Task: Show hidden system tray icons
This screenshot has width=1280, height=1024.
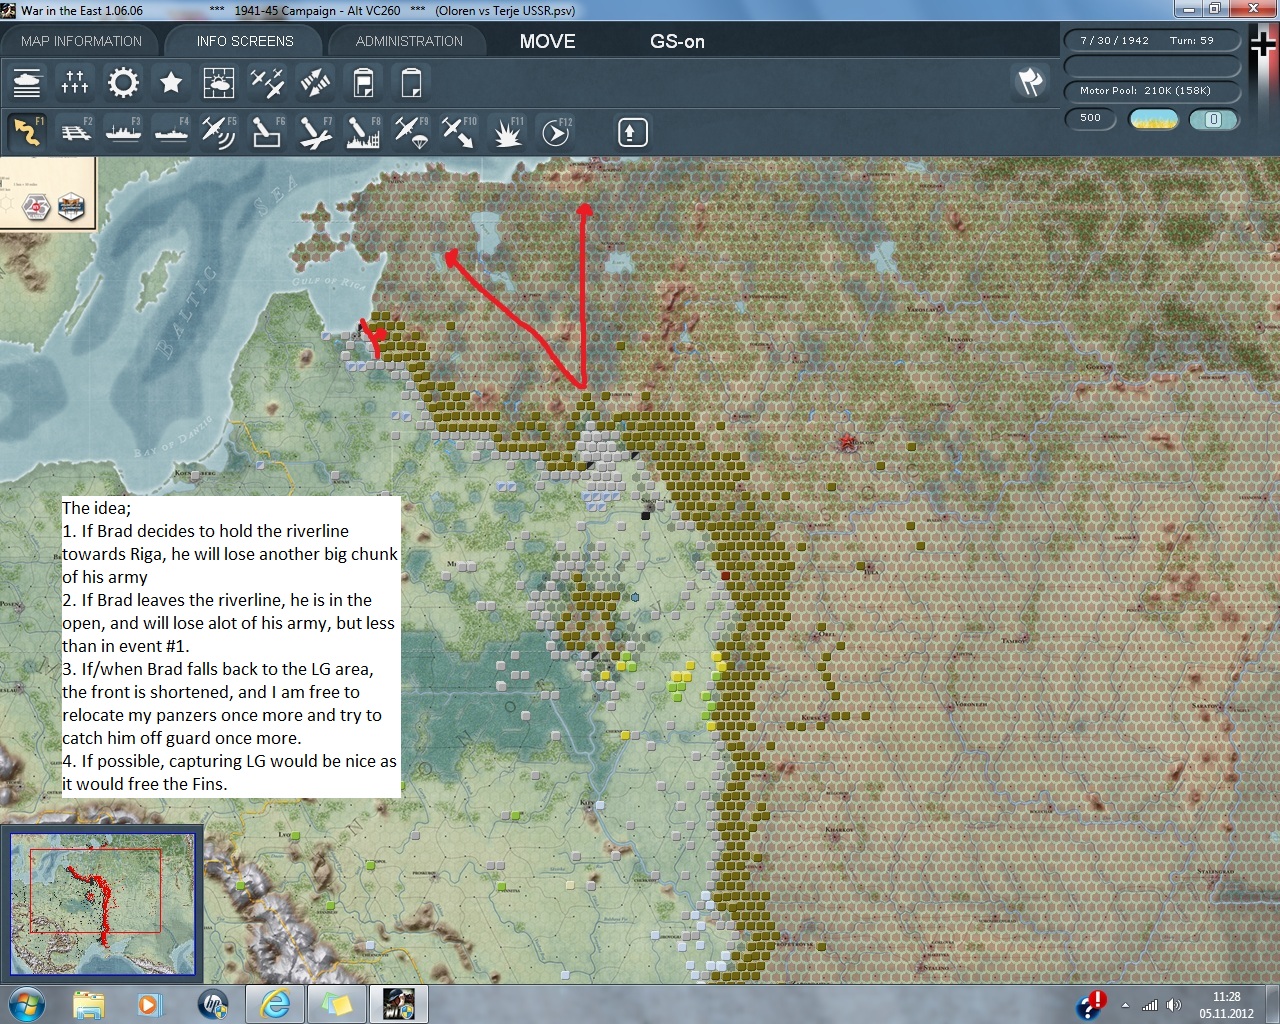Action: point(1126,1005)
